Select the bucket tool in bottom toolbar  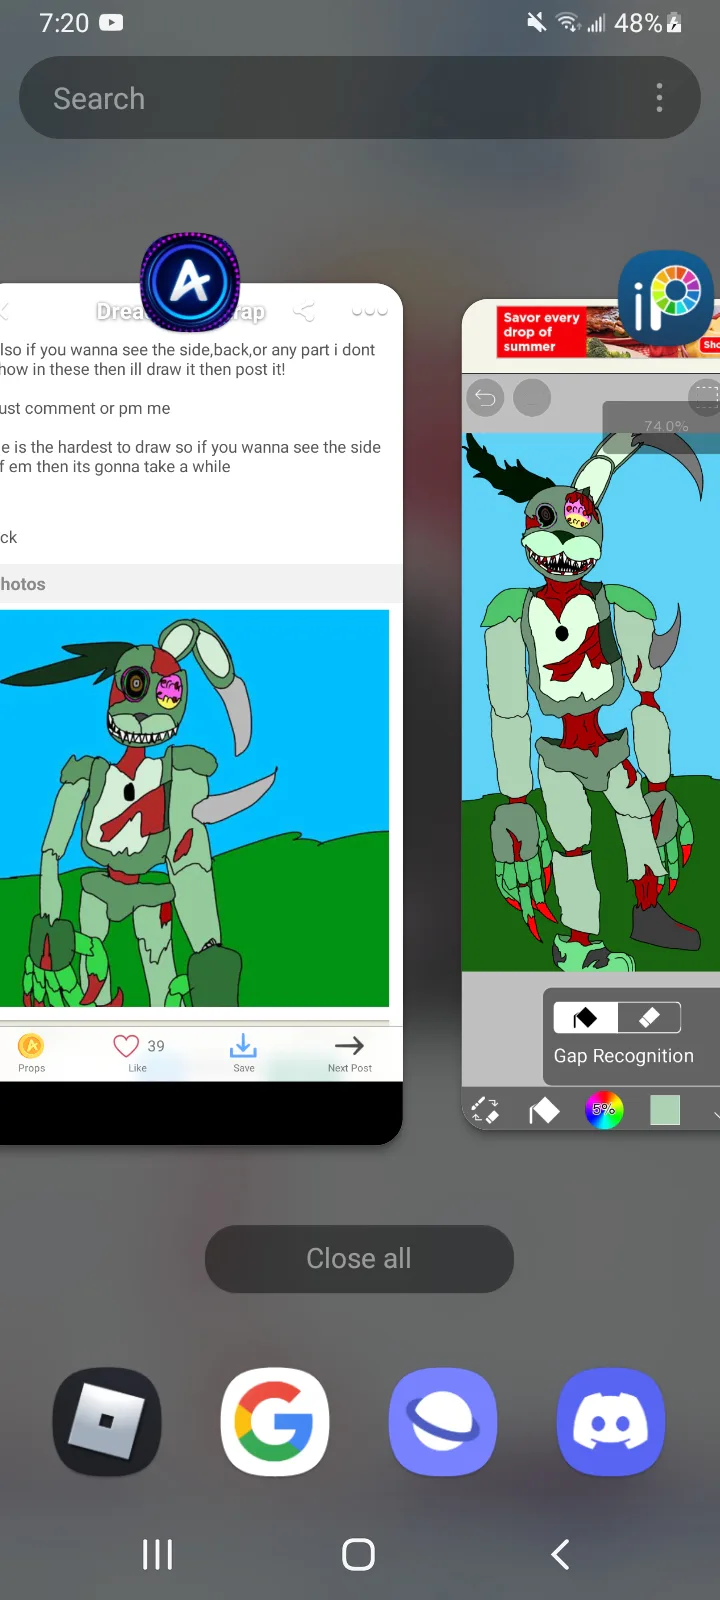(544, 1110)
